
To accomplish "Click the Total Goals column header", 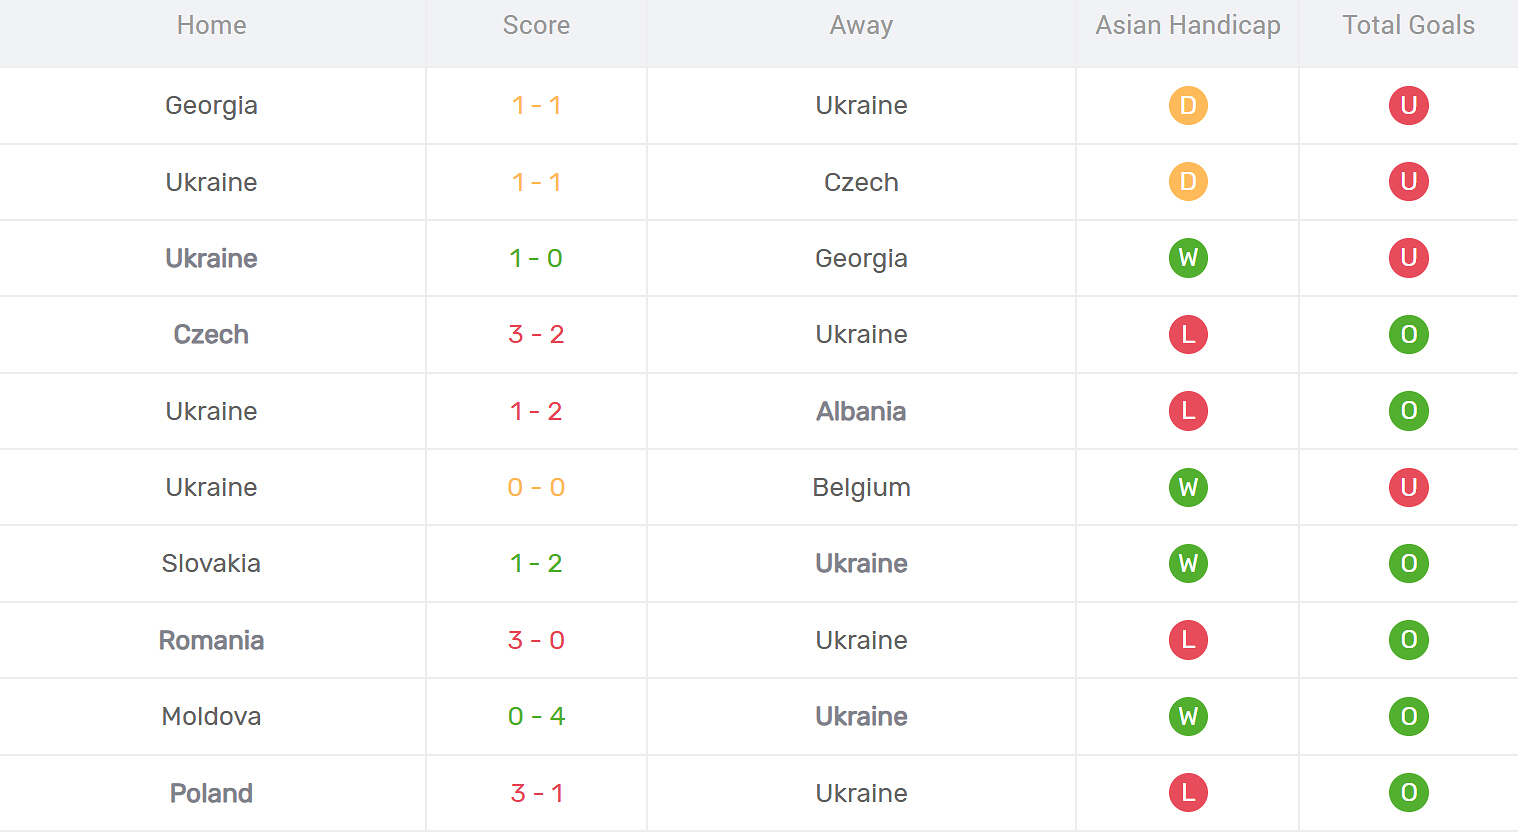I will click(x=1408, y=26).
